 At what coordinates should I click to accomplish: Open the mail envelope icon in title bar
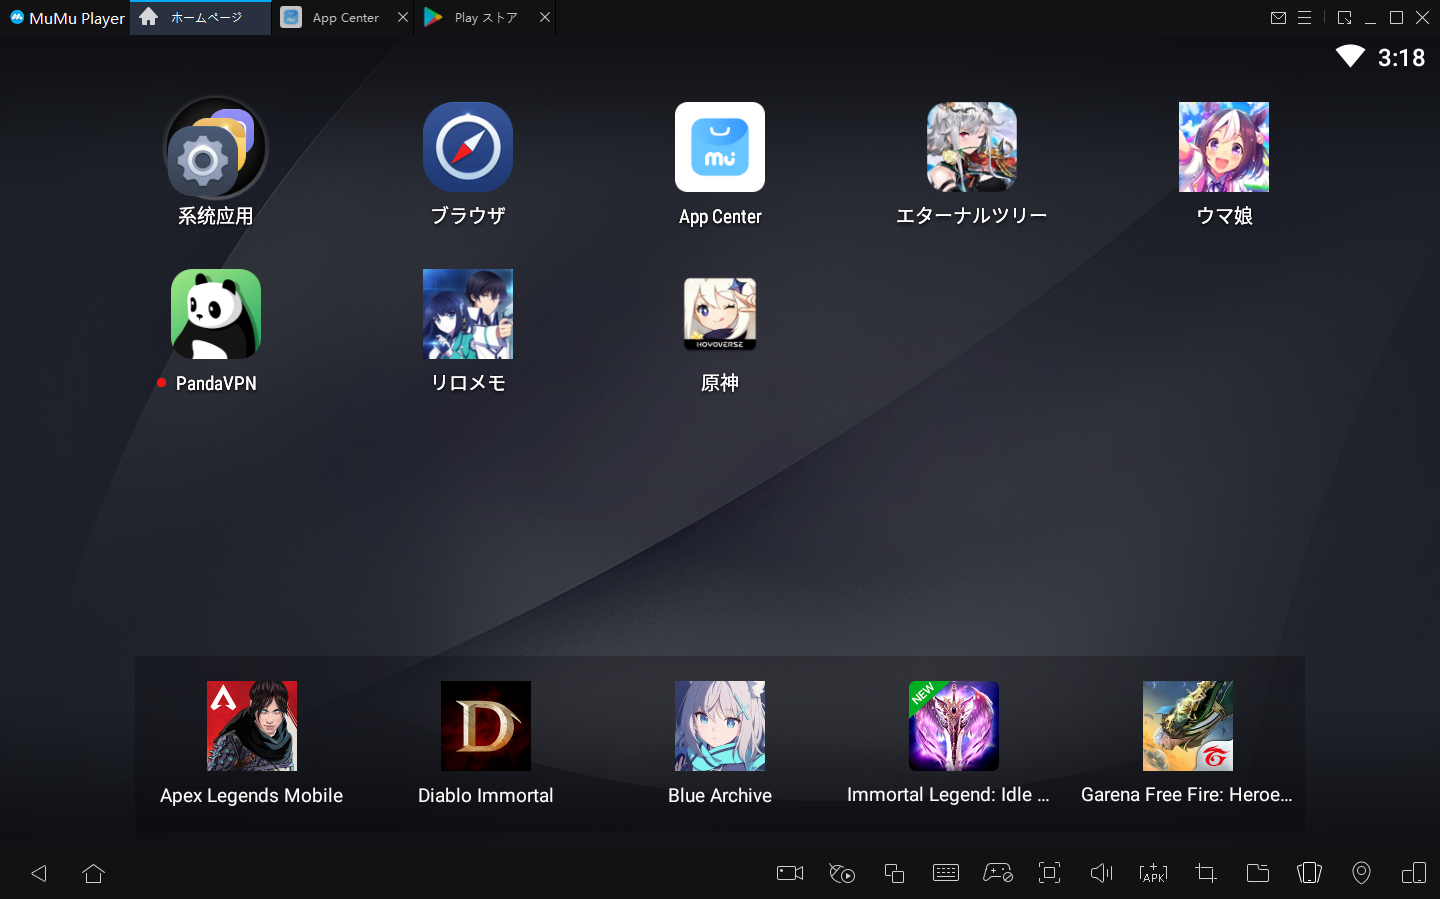[1278, 18]
